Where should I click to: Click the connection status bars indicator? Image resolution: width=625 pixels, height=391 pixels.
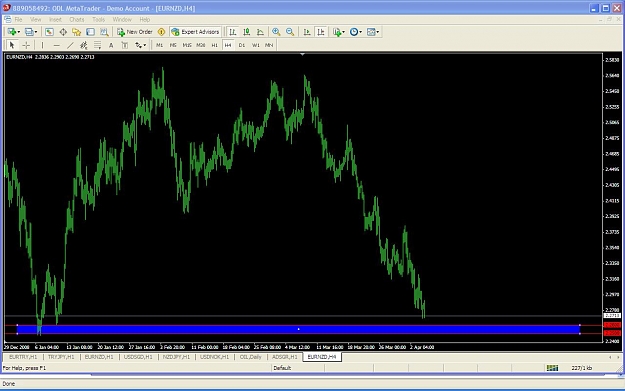click(x=552, y=368)
